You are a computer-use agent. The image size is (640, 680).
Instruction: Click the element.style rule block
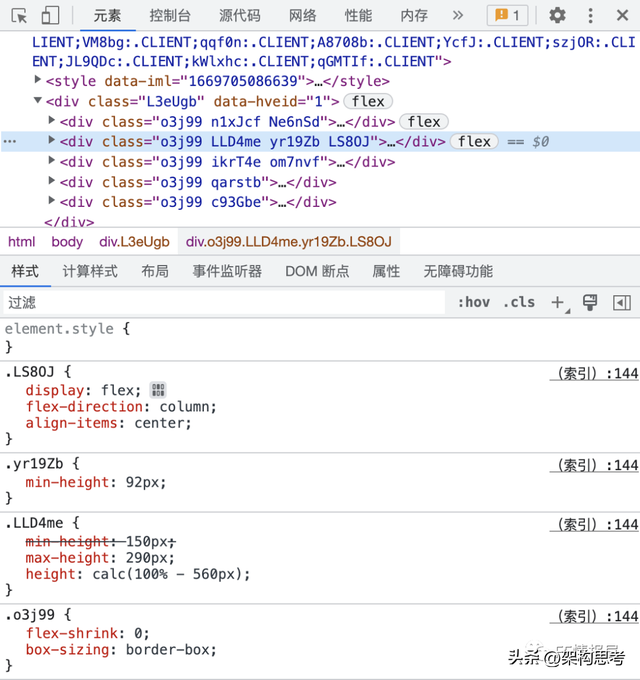tap(320, 337)
